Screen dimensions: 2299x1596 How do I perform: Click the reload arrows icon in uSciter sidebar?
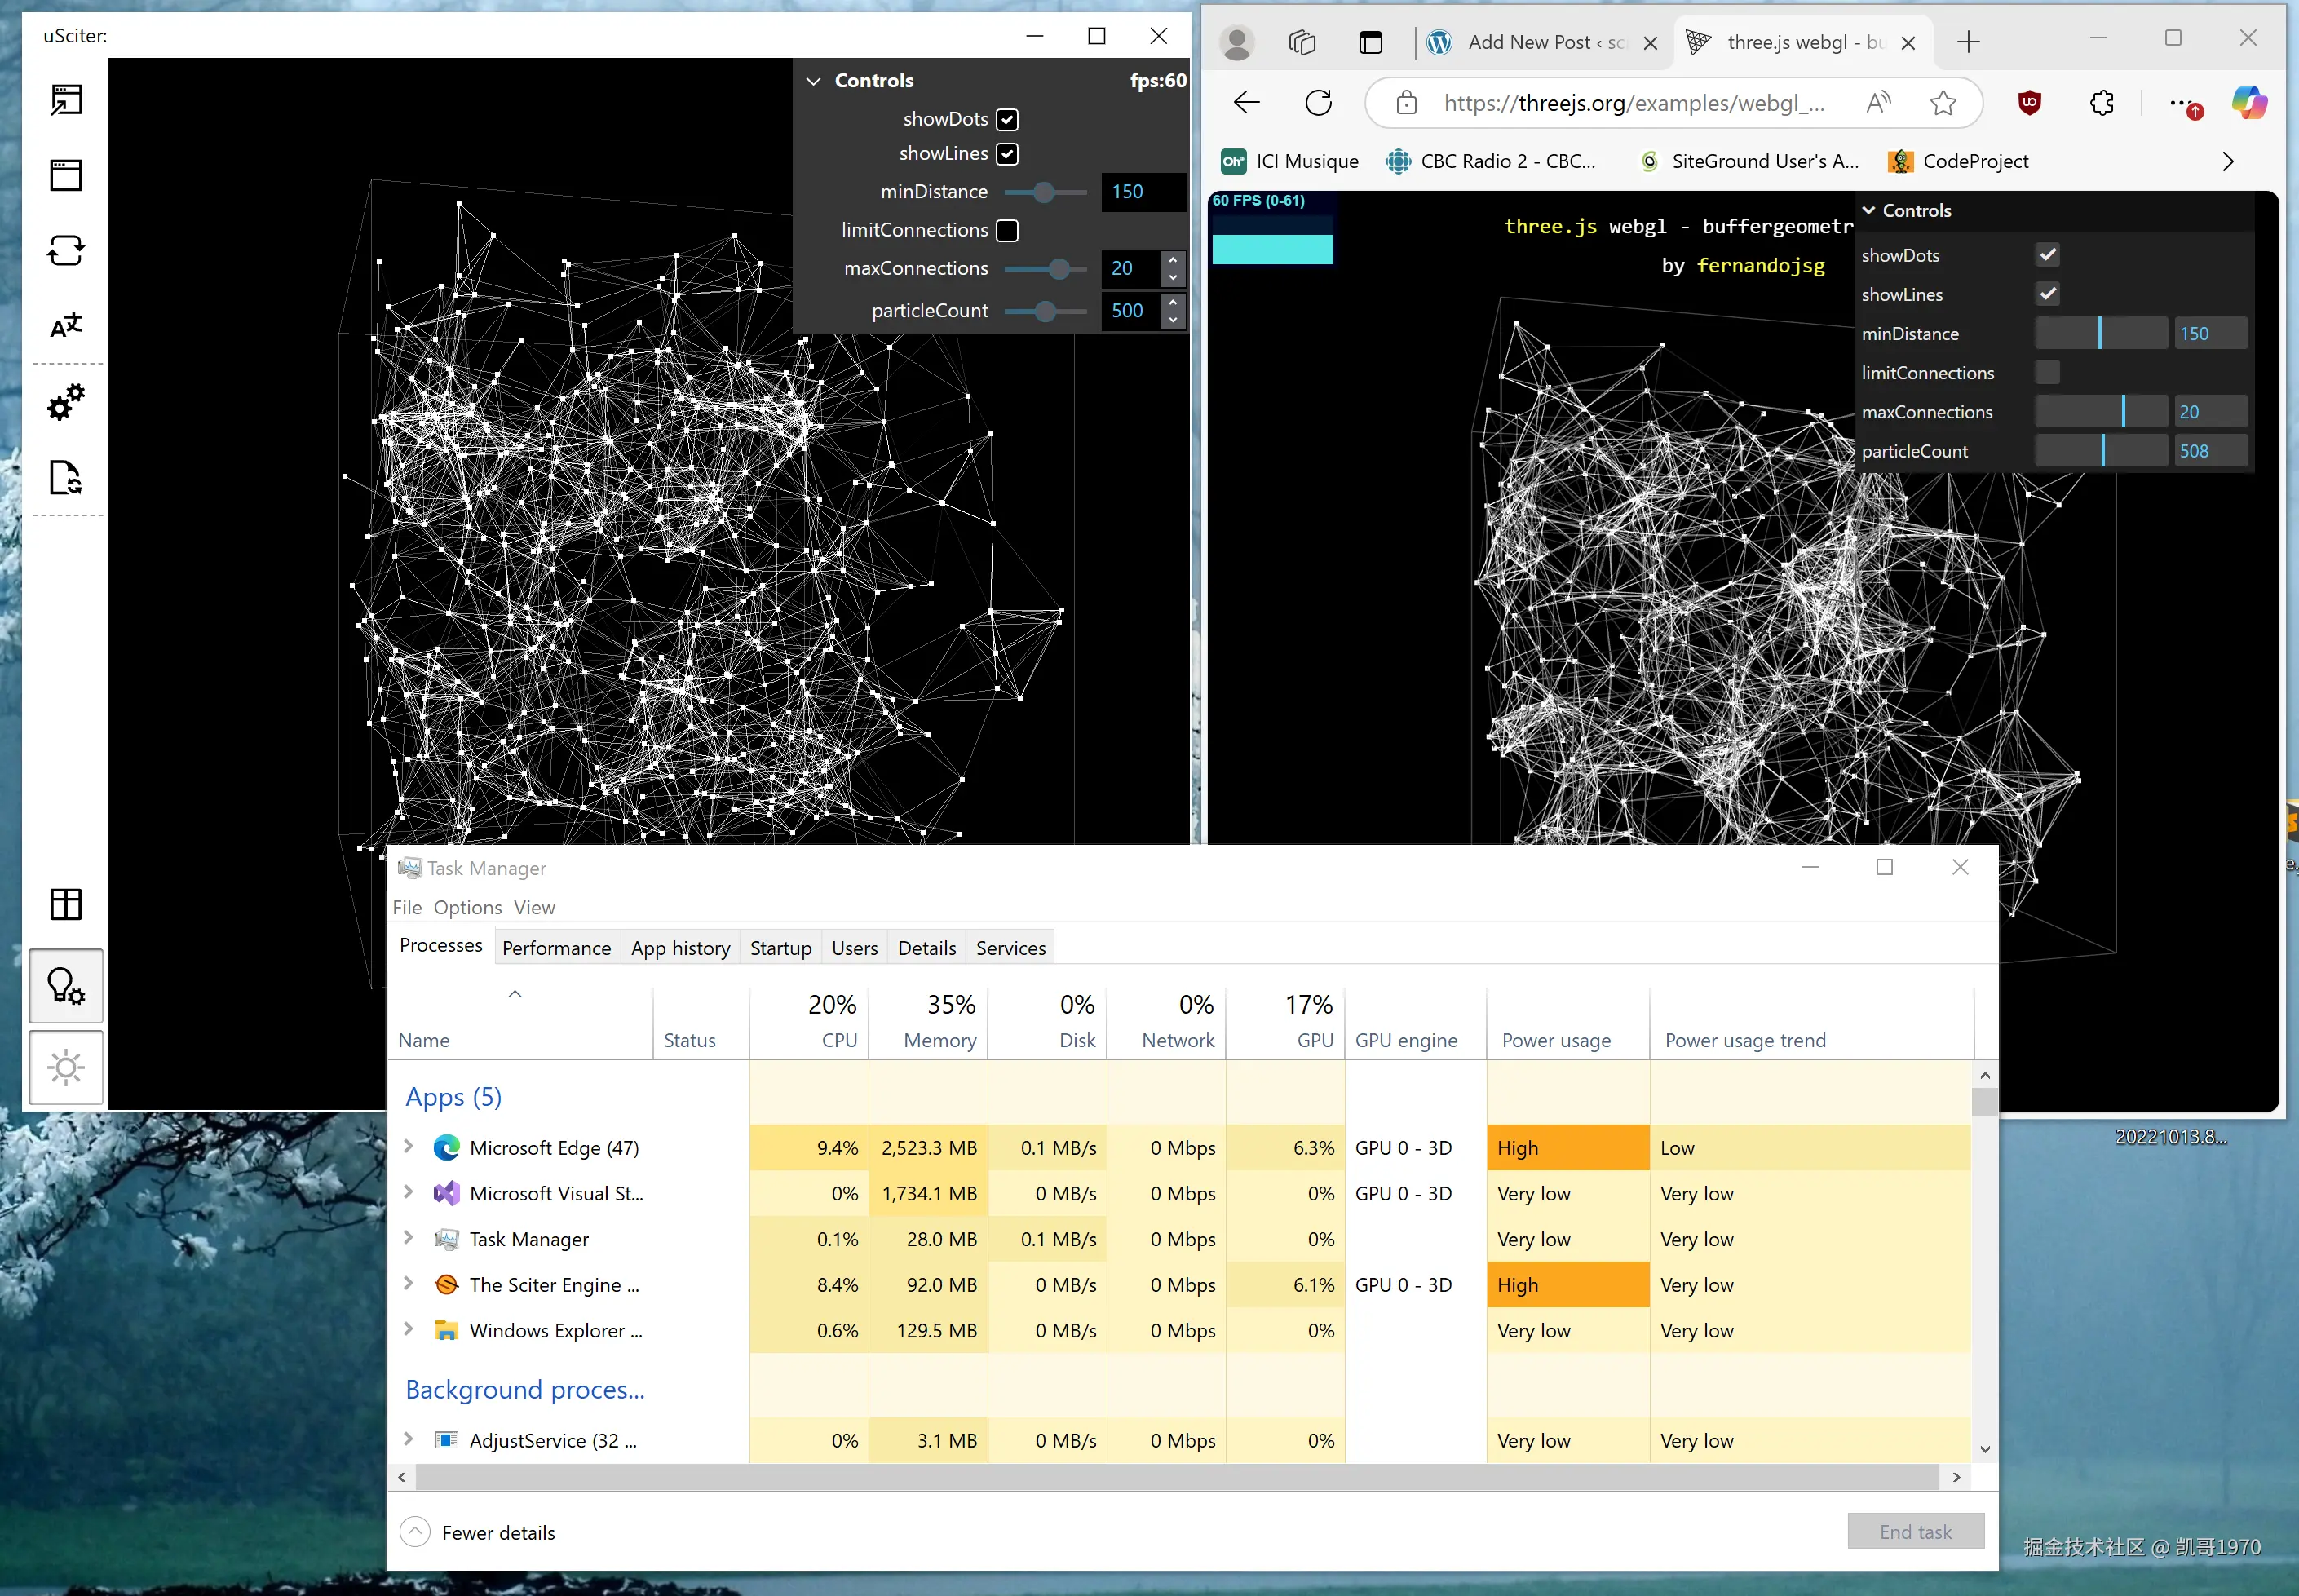click(66, 250)
